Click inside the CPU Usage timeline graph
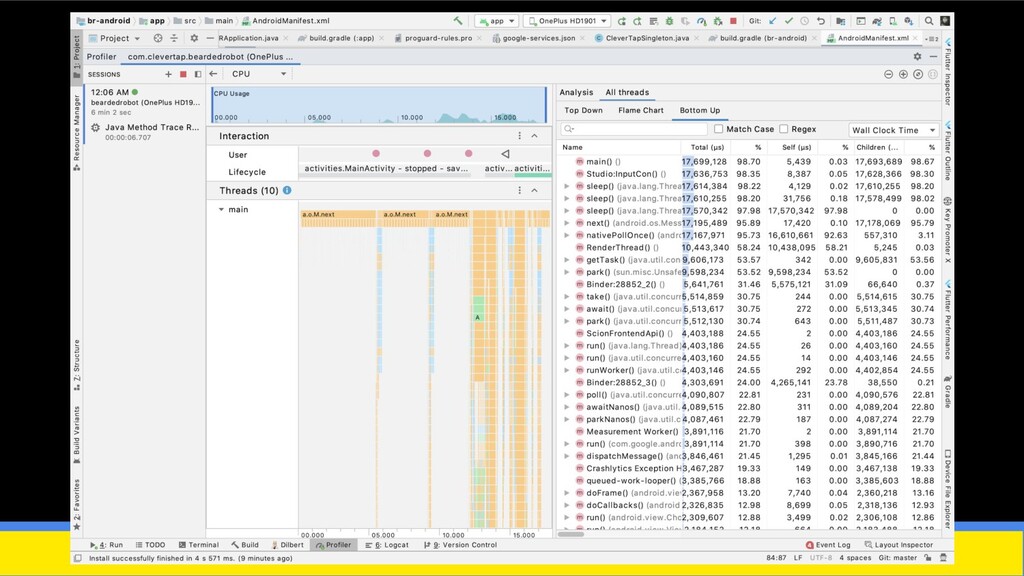This screenshot has width=1024, height=576. click(x=379, y=104)
